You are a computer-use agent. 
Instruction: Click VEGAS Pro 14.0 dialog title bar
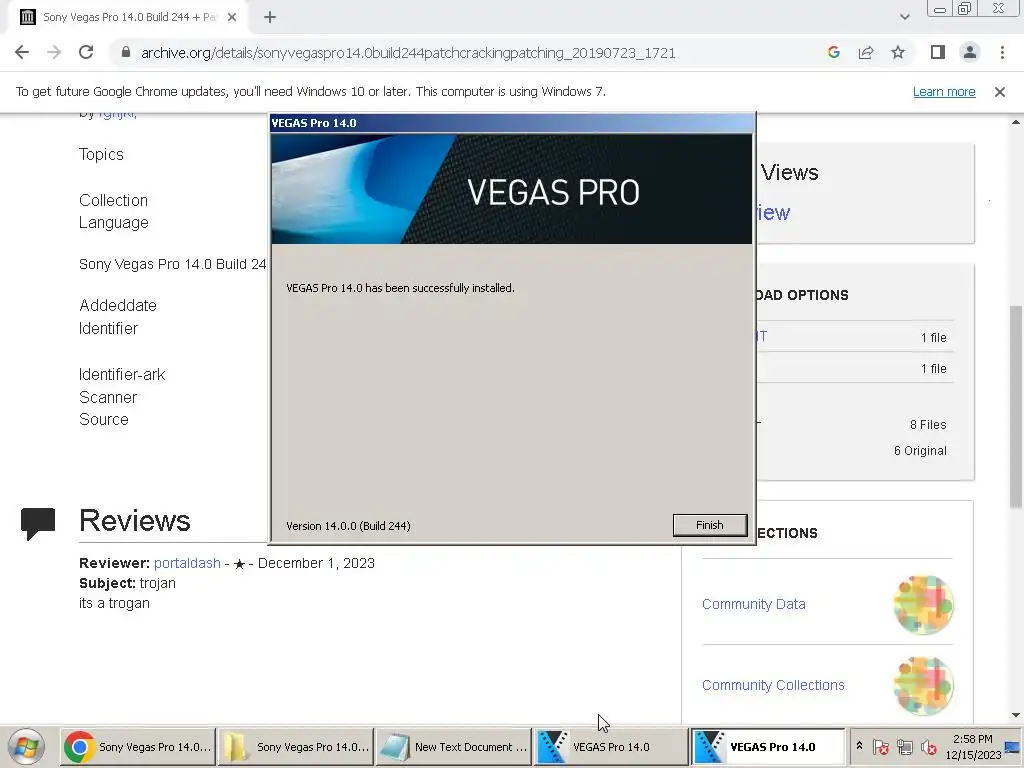[x=511, y=123]
